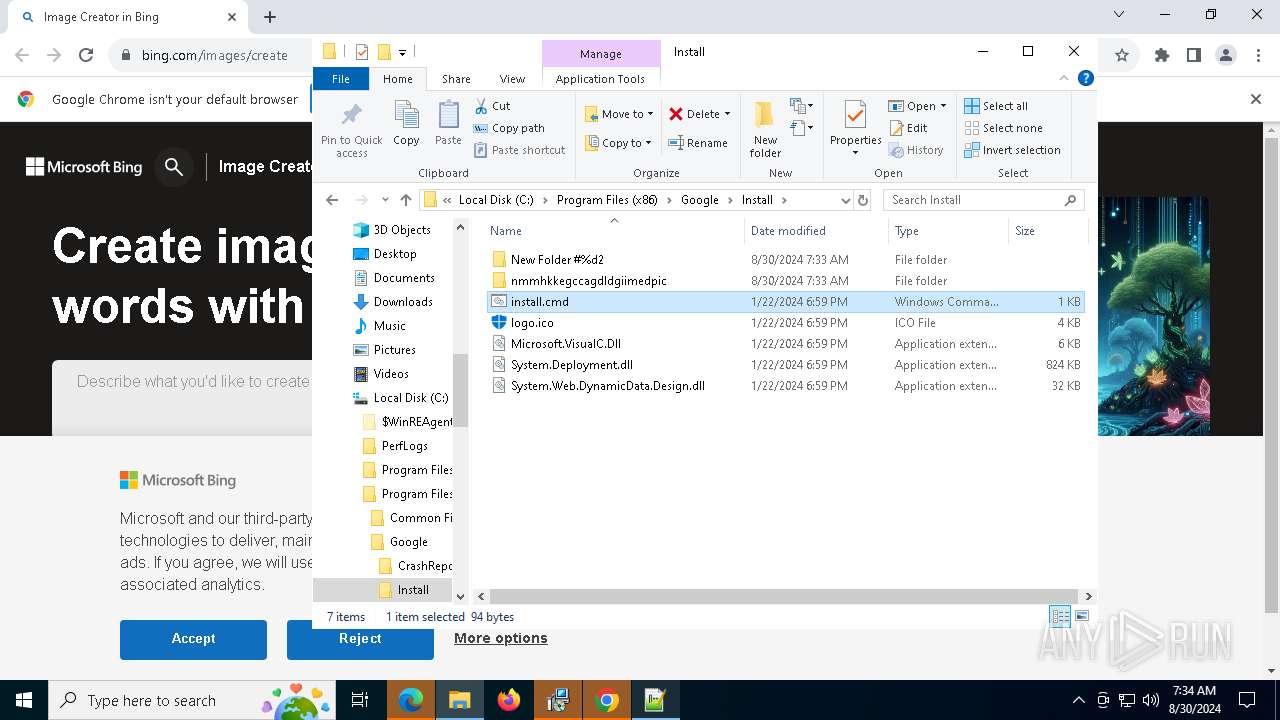The image size is (1280, 720).
Task: Click the Paste ribbon icon
Action: (x=448, y=124)
